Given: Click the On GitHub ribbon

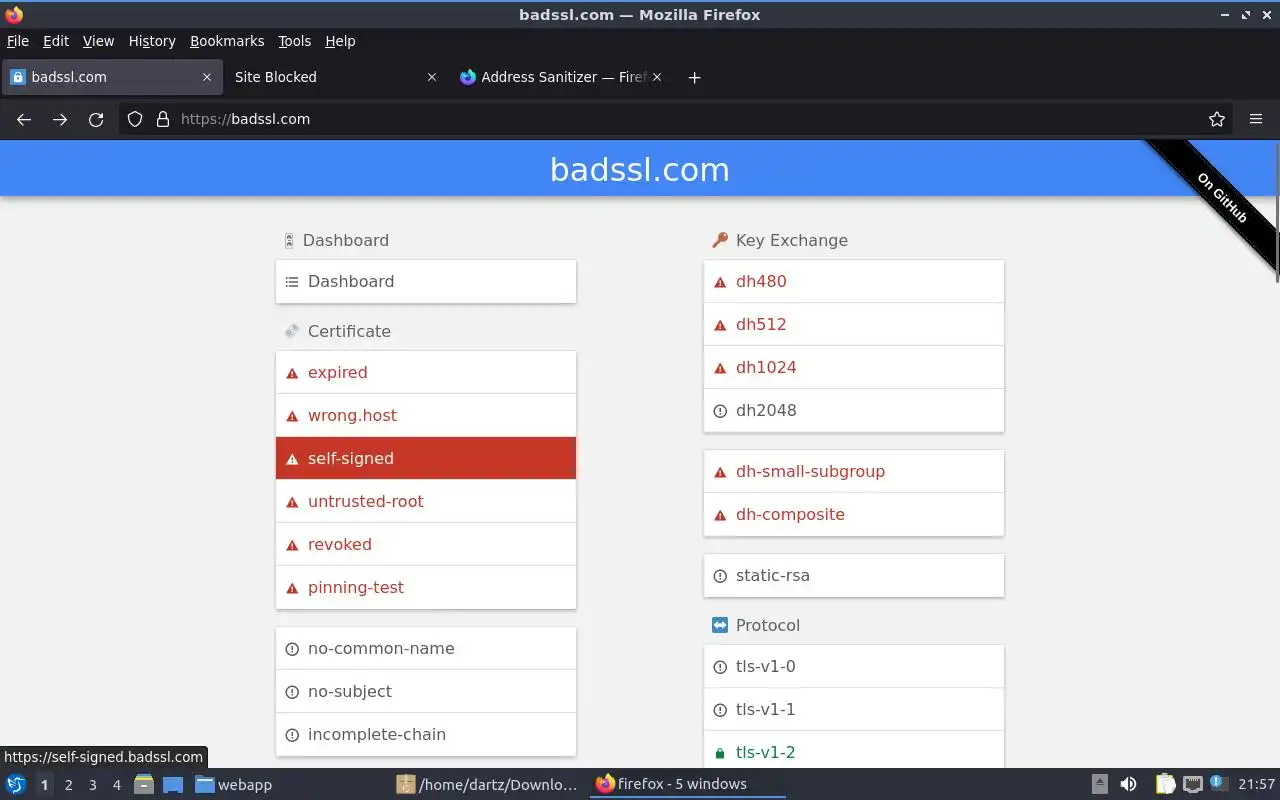Looking at the screenshot, I should pyautogui.click(x=1222, y=198).
